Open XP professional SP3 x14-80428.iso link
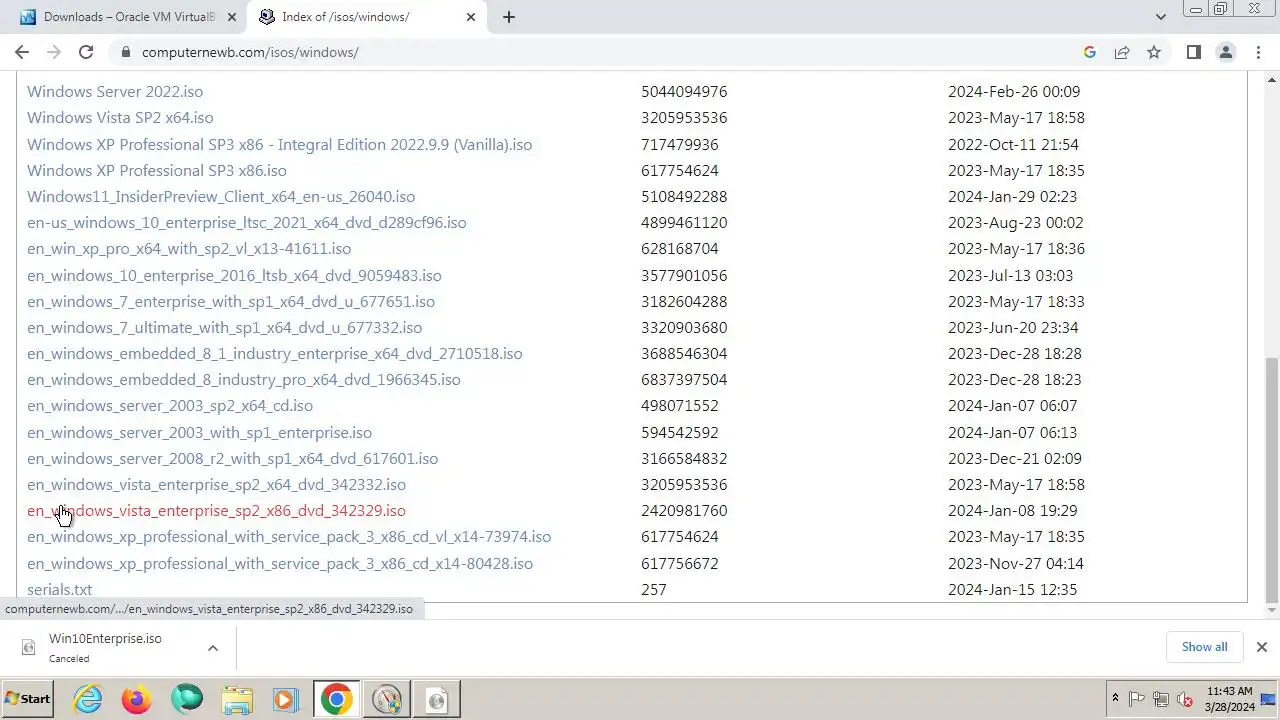 point(280,563)
